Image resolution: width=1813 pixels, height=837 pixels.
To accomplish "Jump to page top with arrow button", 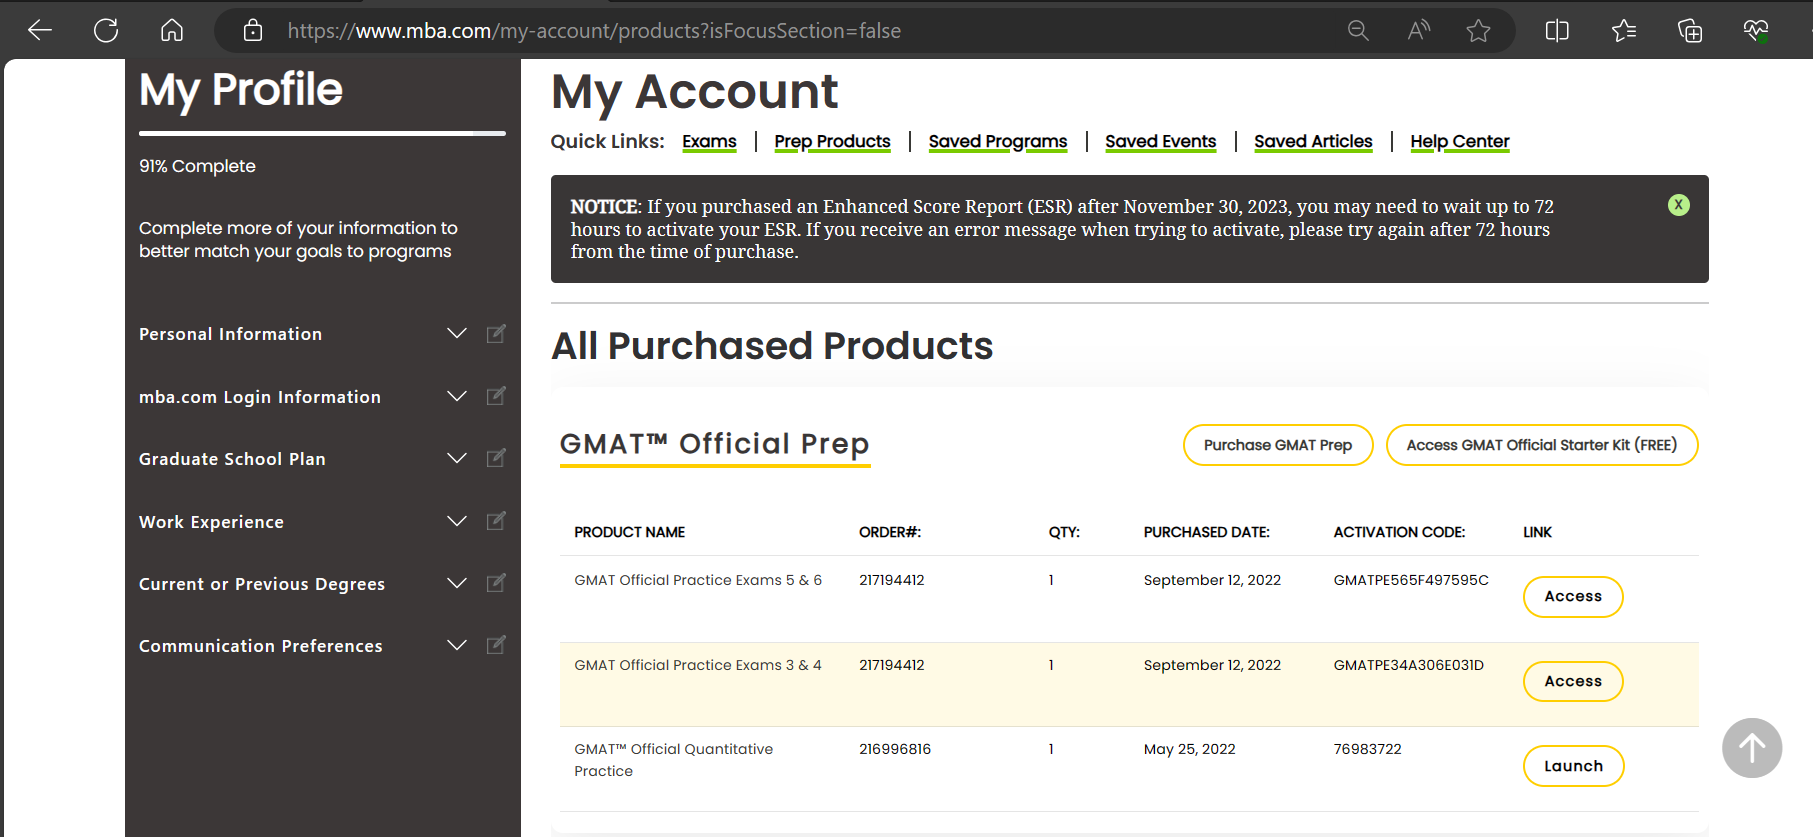I will (x=1752, y=748).
